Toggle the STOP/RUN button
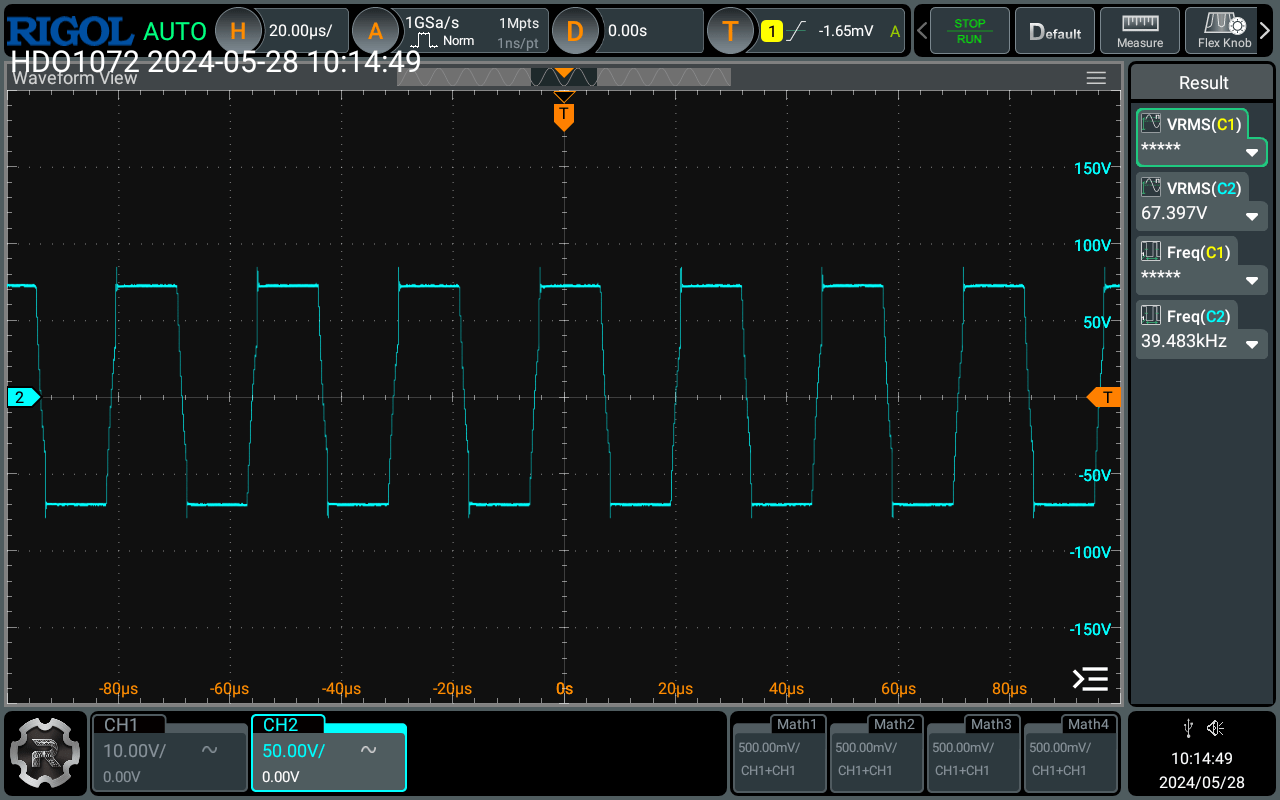Screen dimensions: 1280x800 (x=969, y=31)
